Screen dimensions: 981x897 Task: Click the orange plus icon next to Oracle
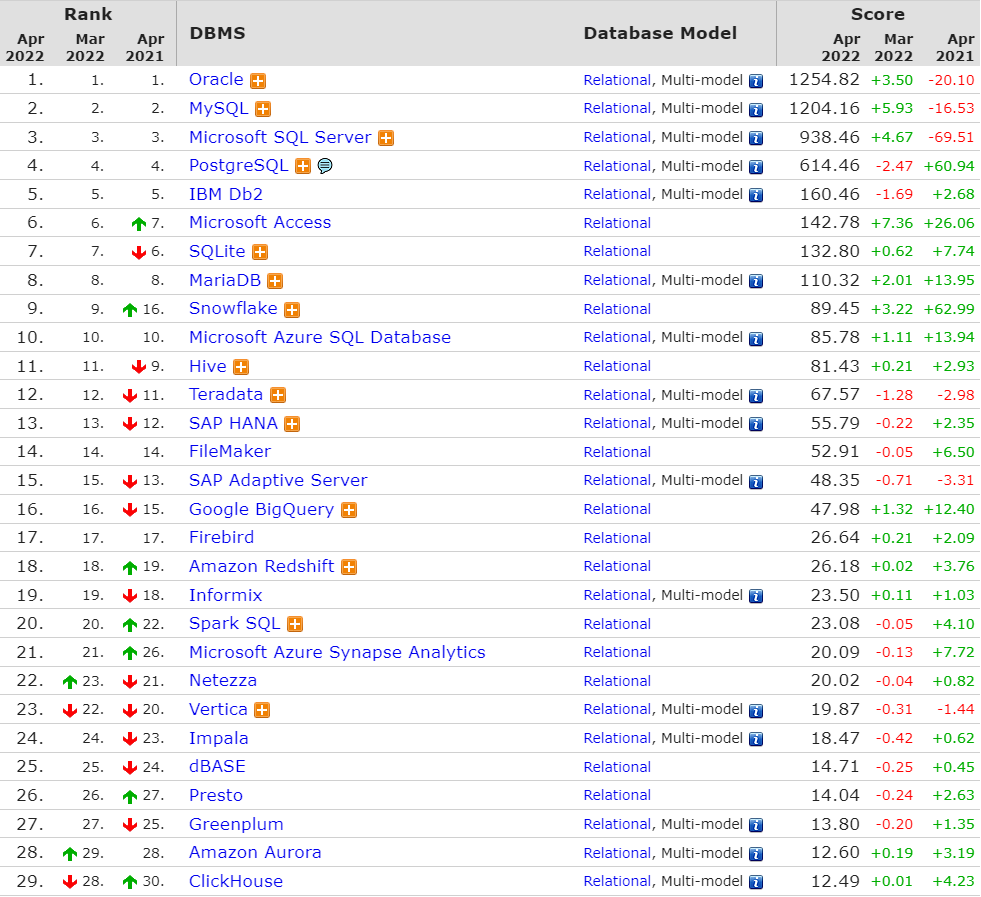pyautogui.click(x=258, y=81)
